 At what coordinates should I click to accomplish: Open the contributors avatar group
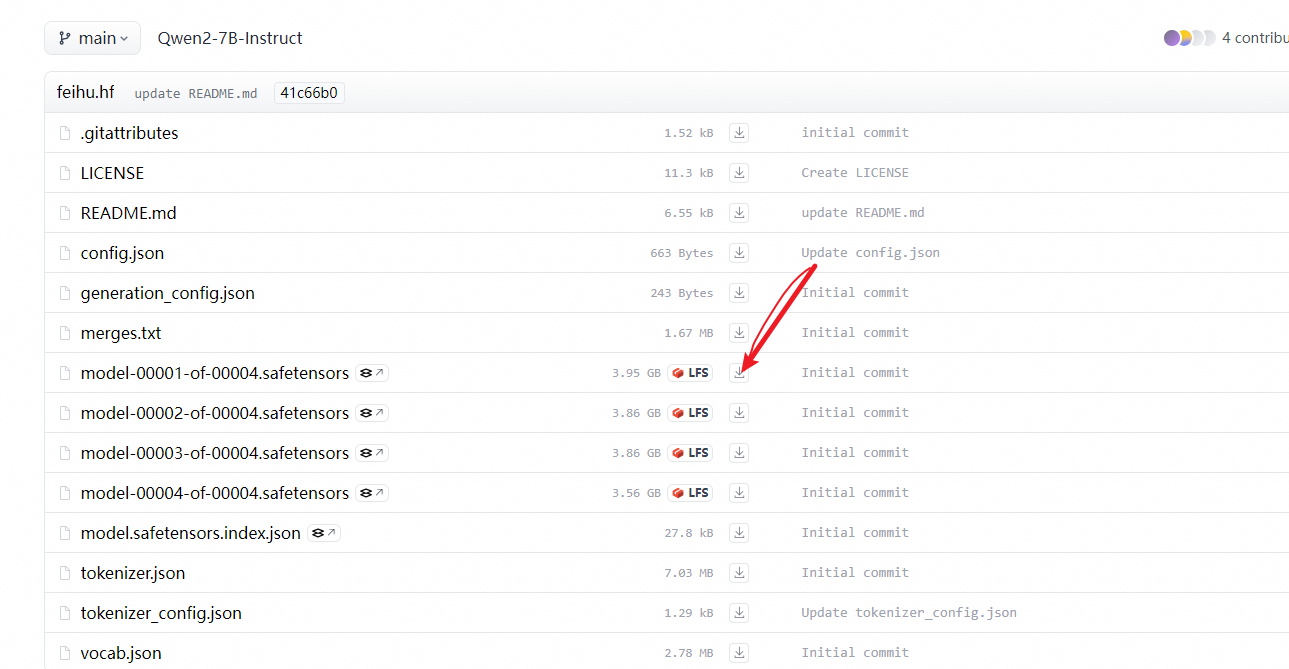[x=1190, y=38]
